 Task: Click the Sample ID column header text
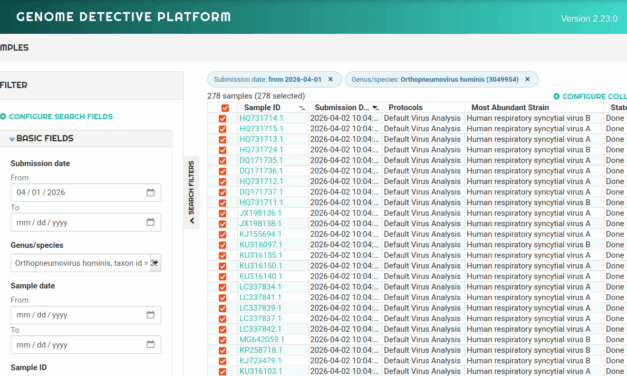pos(262,108)
